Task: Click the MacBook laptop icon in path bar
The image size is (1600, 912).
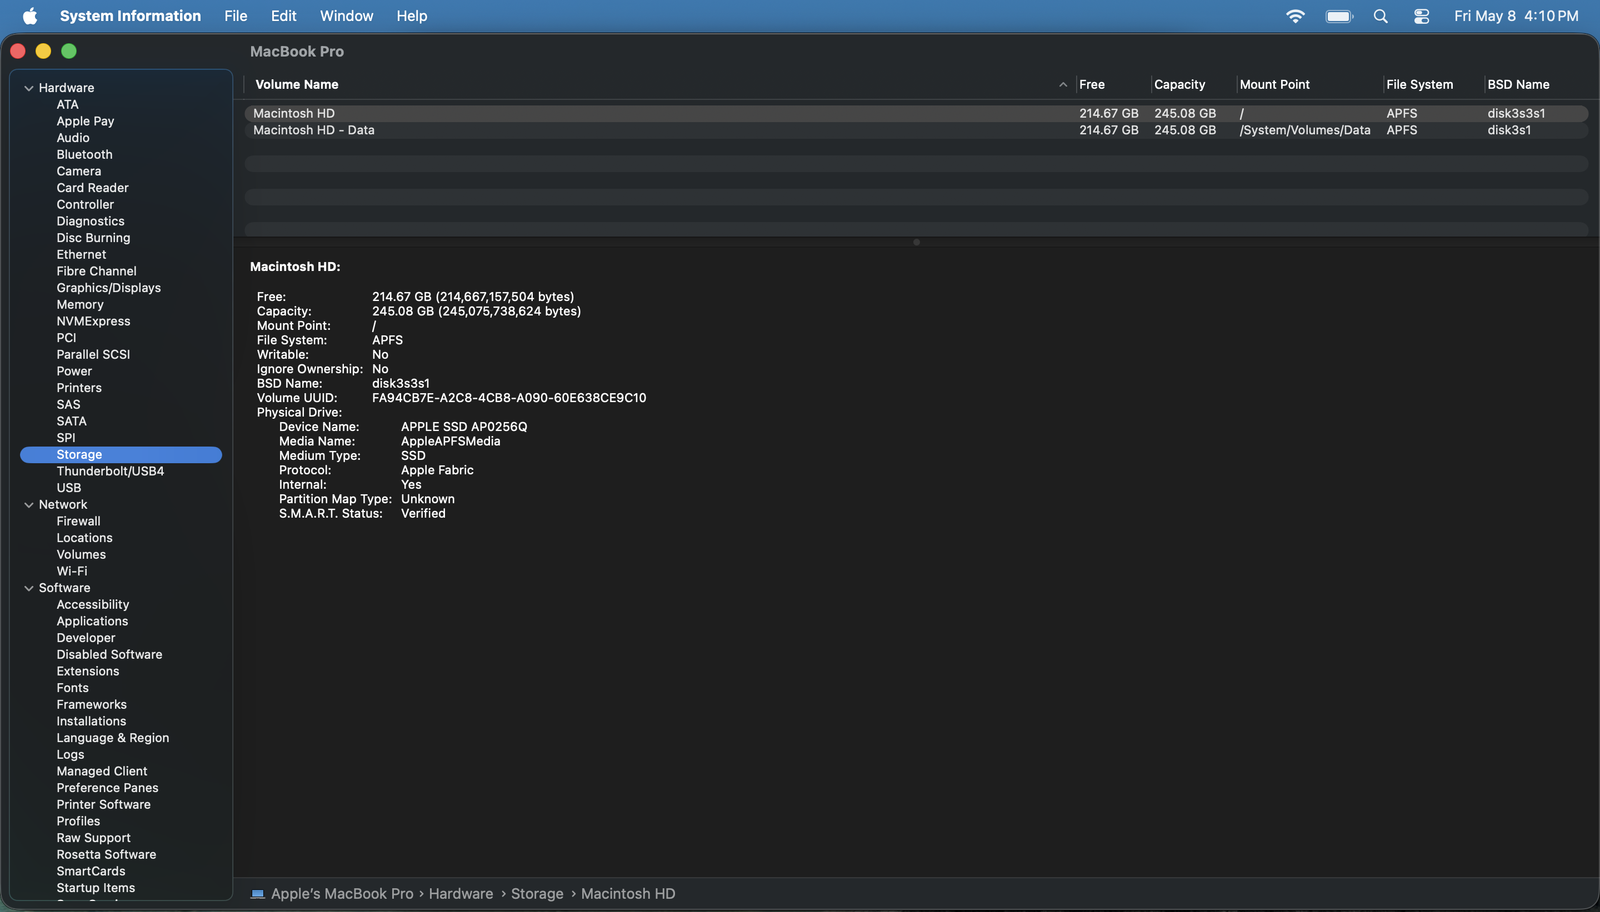Action: [x=258, y=894]
